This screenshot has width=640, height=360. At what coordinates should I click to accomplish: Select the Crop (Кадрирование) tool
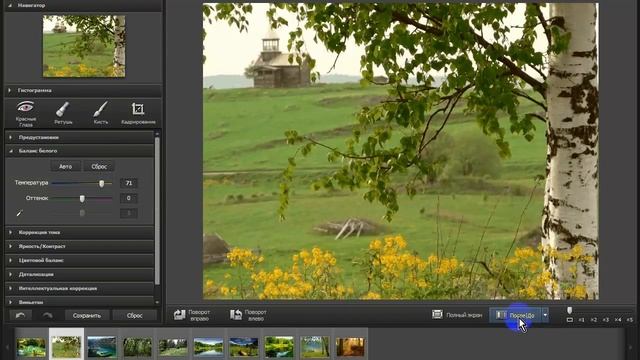click(138, 113)
